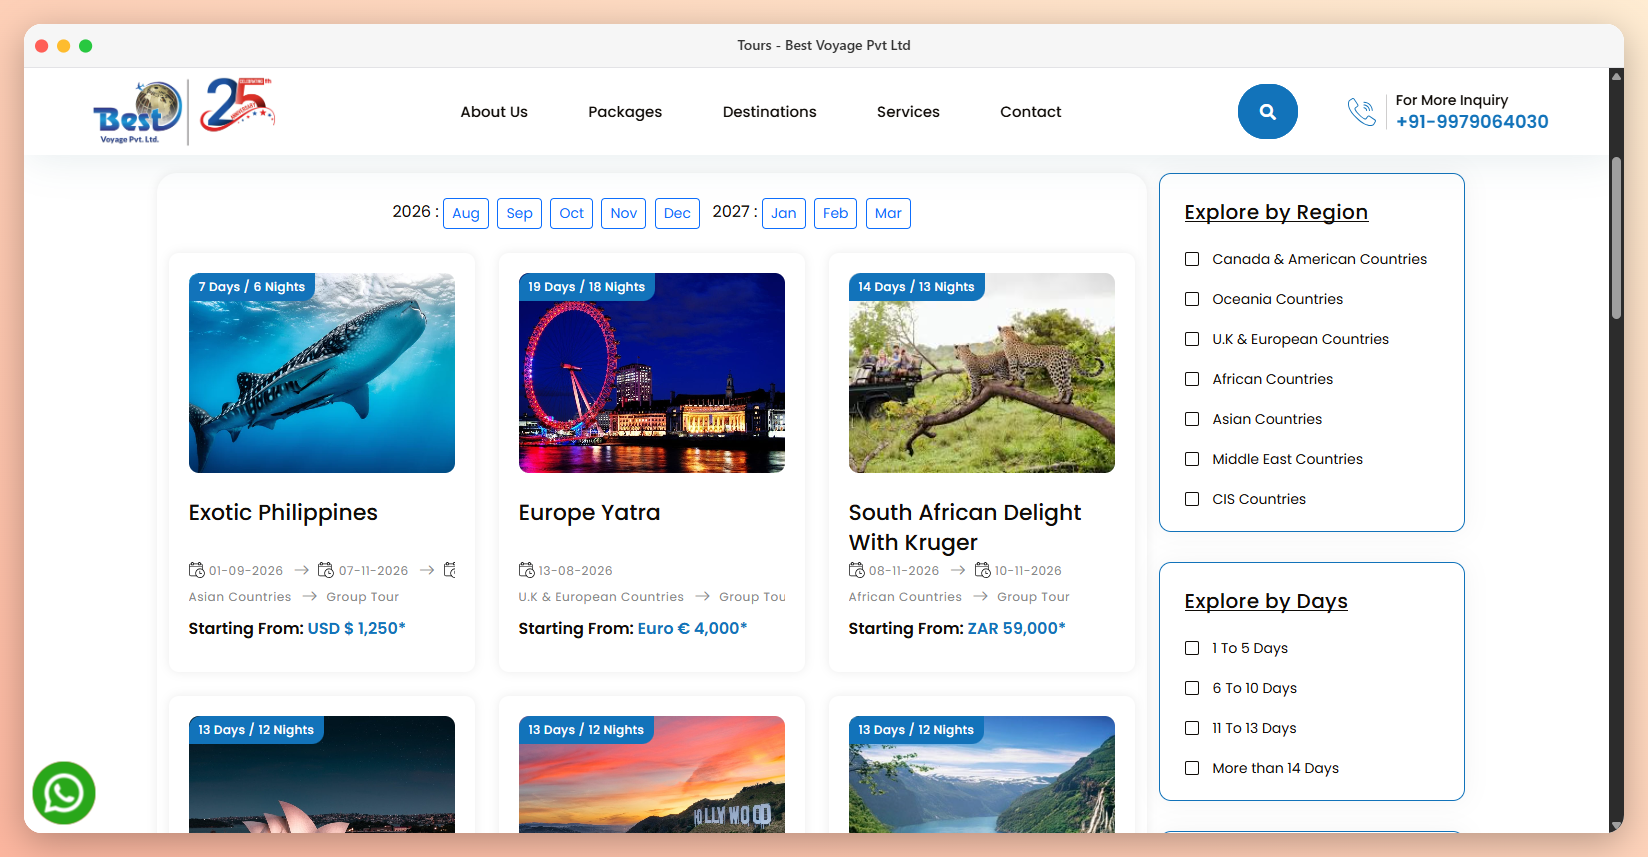Click the blue search icon button

[1267, 111]
